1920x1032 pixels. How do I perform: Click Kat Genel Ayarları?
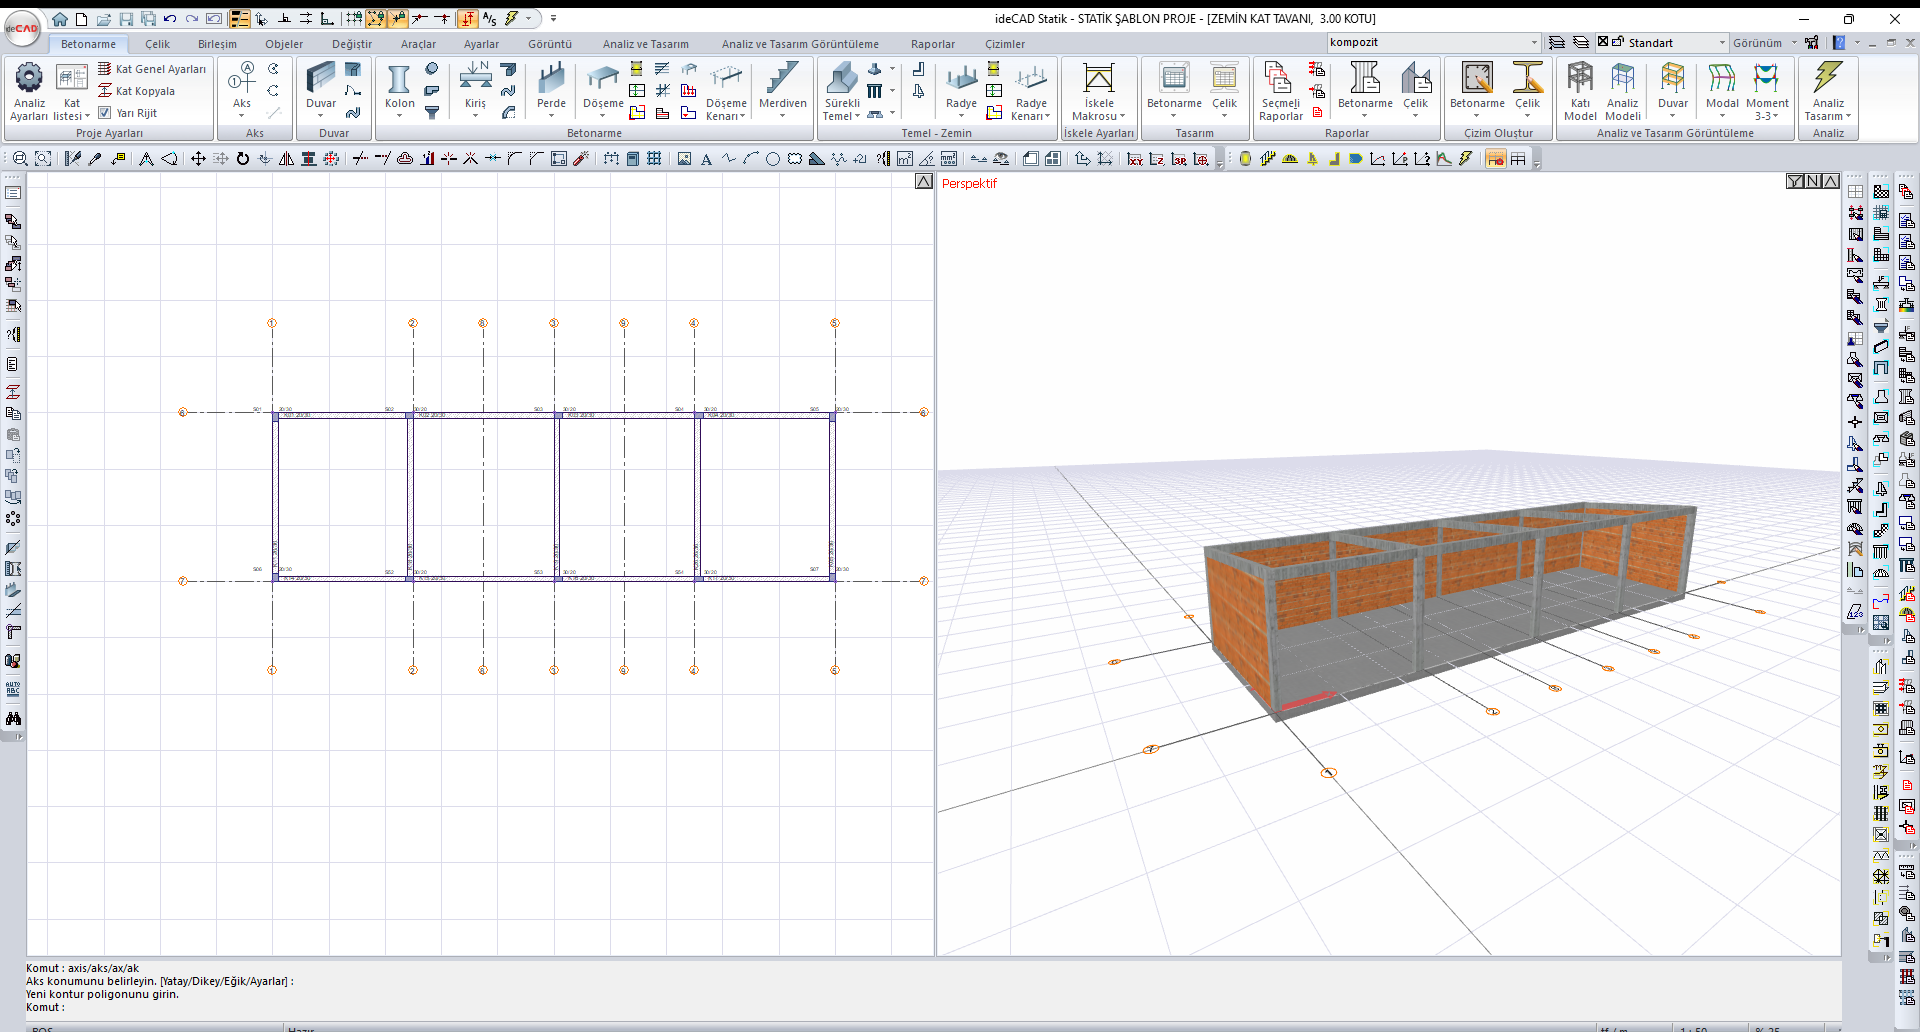click(152, 69)
